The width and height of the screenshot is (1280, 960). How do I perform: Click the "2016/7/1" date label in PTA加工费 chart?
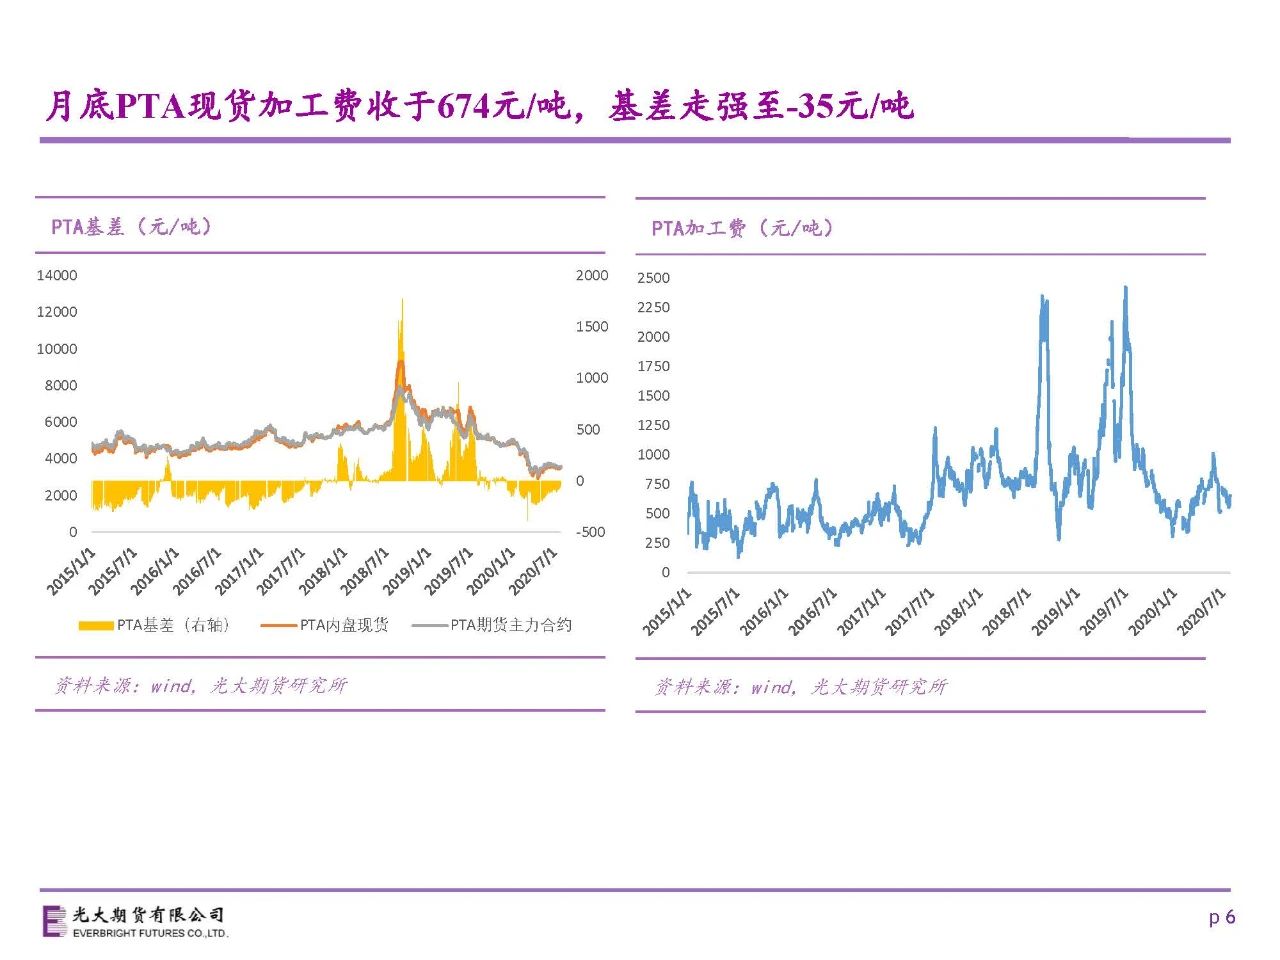[813, 612]
